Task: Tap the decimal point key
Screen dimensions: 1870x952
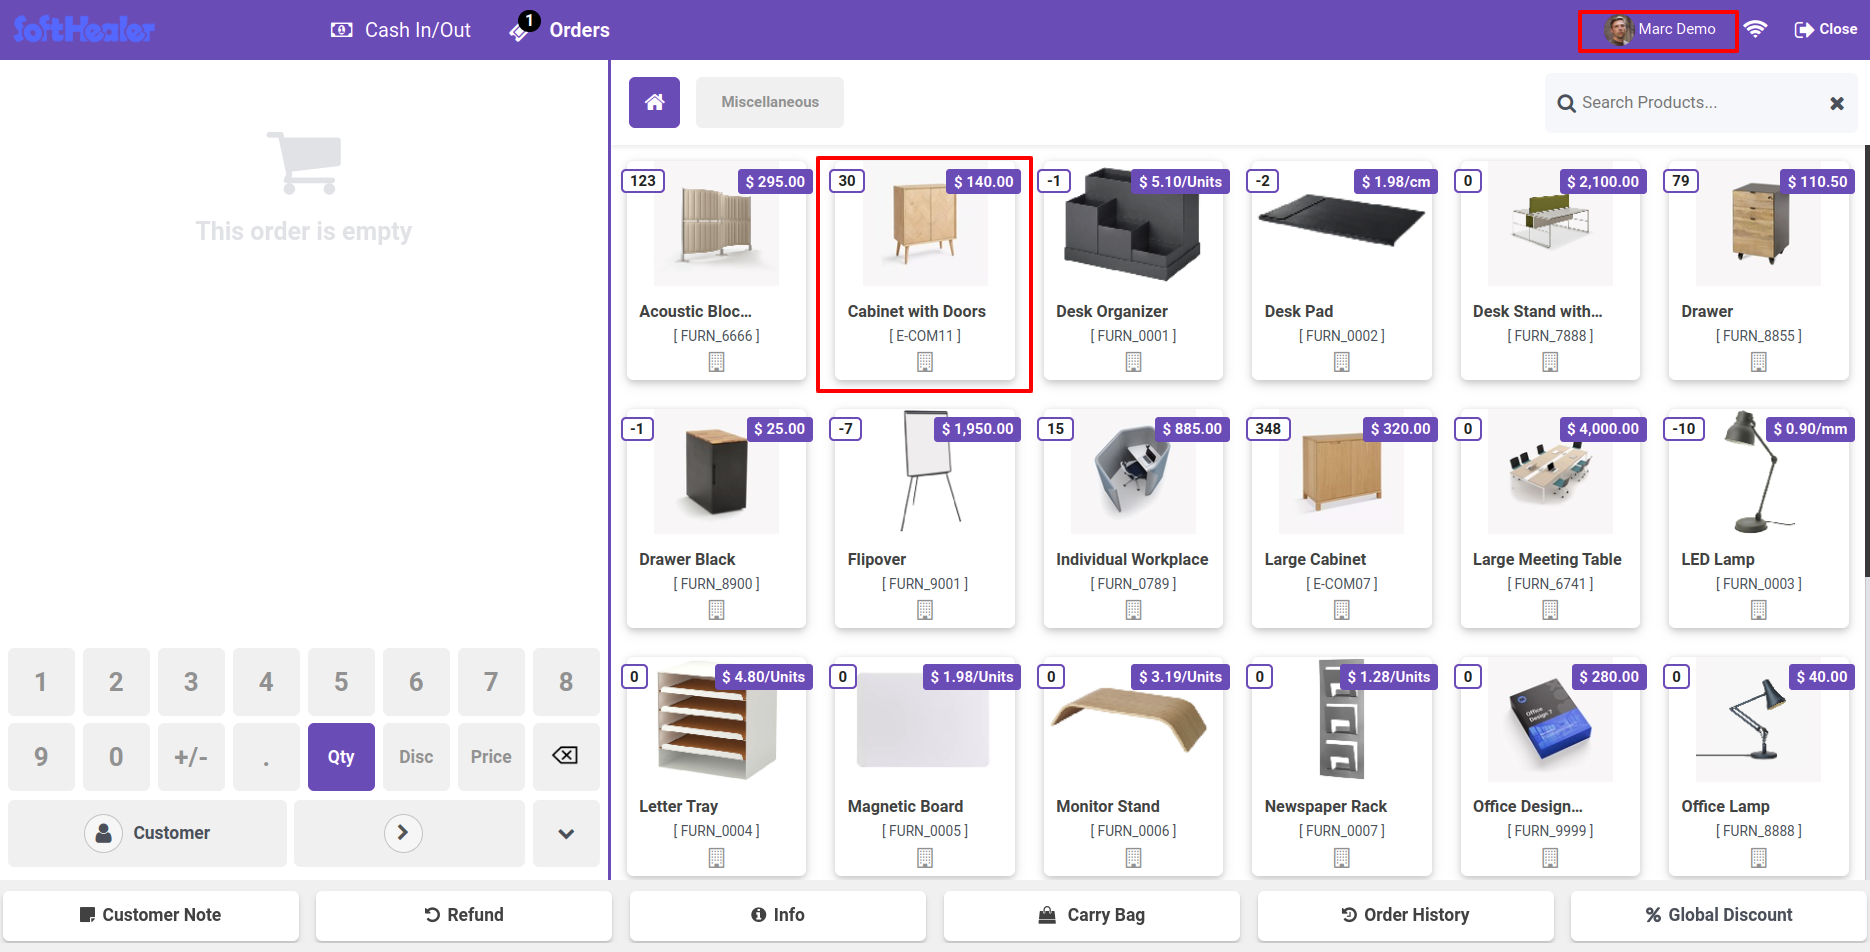Action: 266,757
